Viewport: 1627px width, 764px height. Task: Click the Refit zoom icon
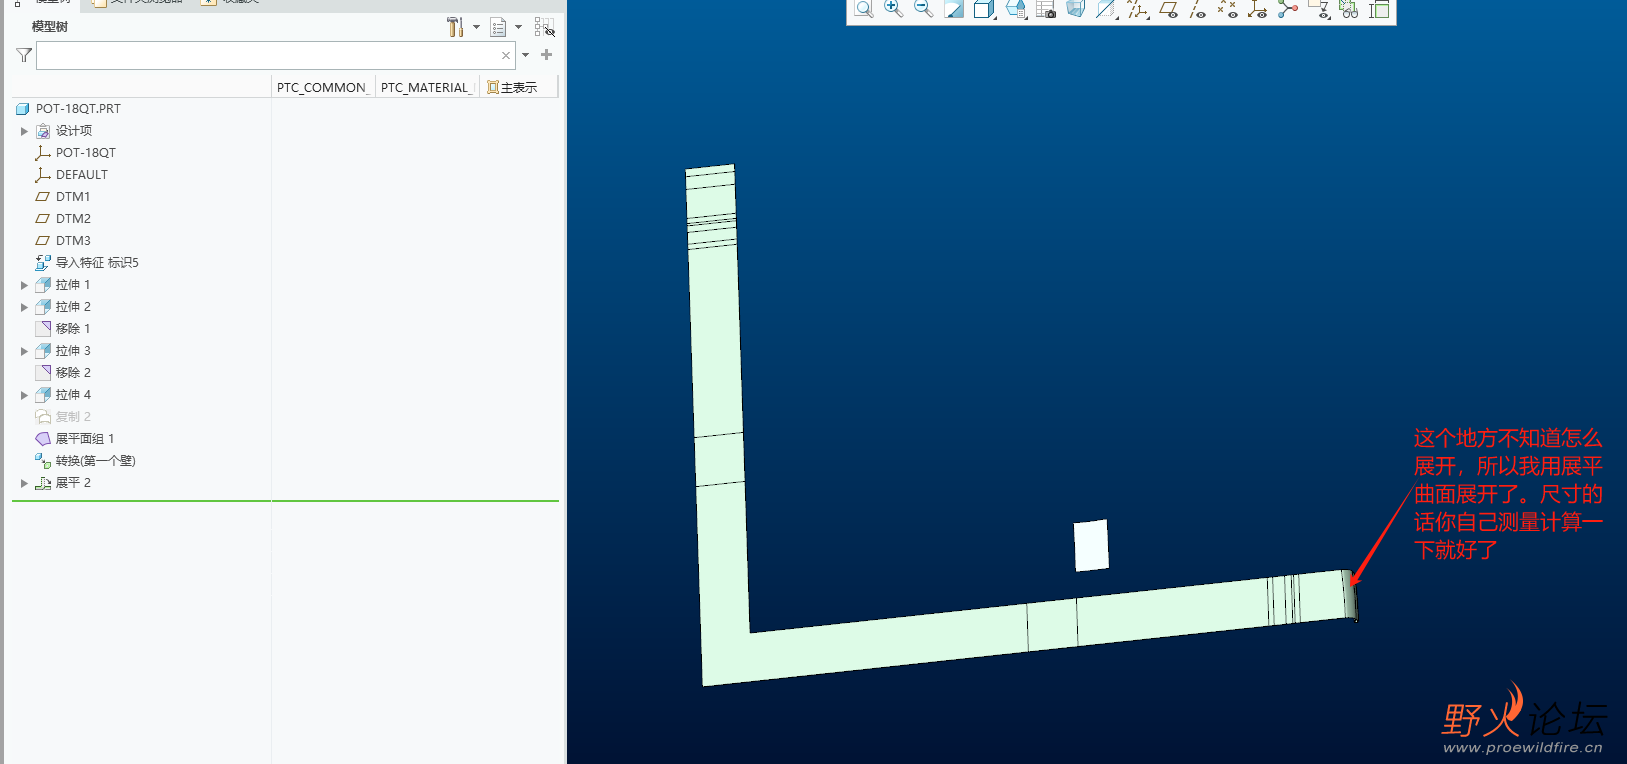tap(863, 9)
